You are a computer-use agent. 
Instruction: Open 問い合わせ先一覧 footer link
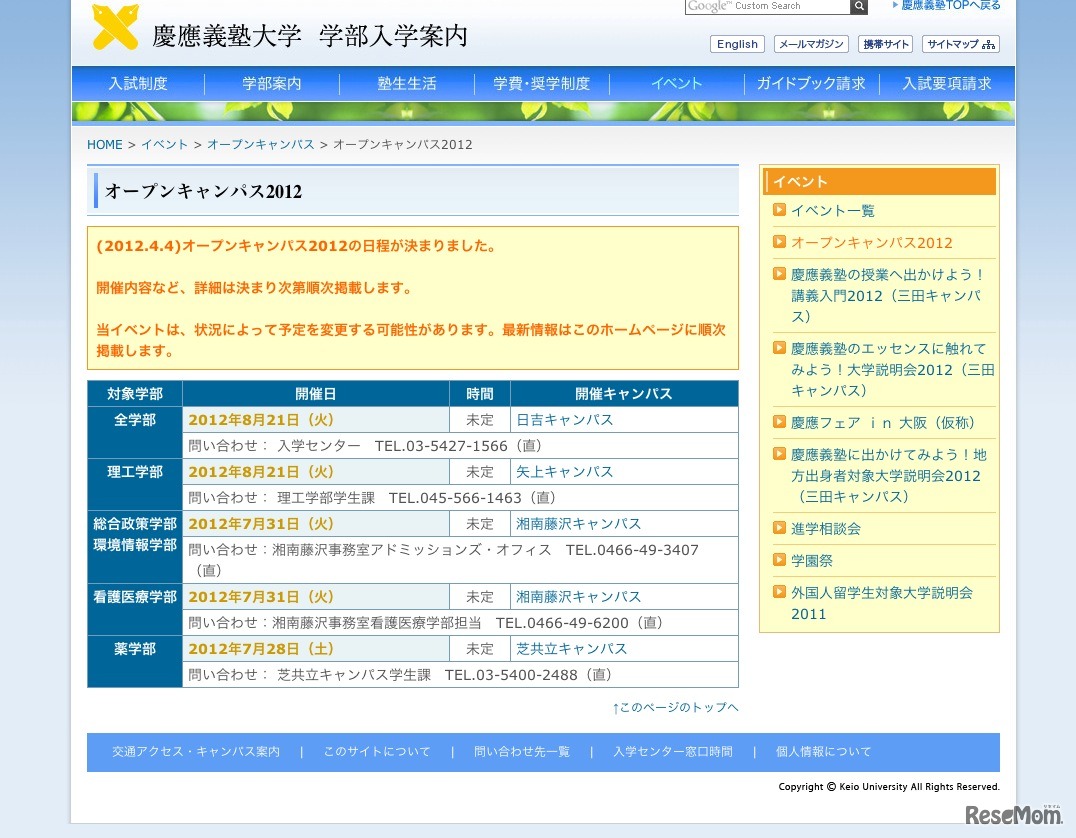(522, 752)
